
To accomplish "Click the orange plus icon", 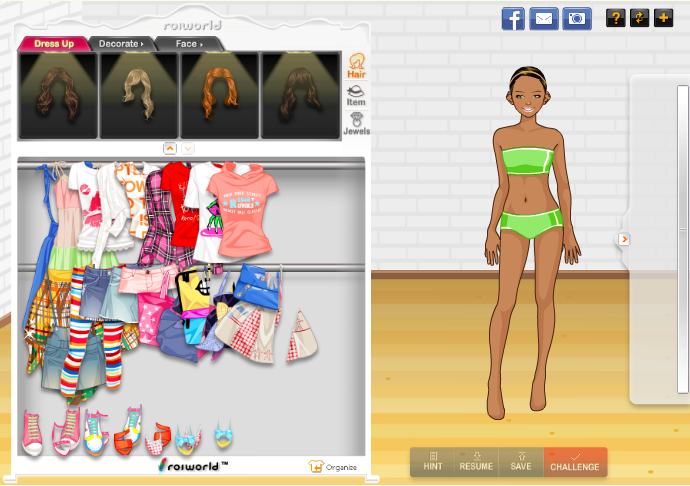I will point(663,17).
